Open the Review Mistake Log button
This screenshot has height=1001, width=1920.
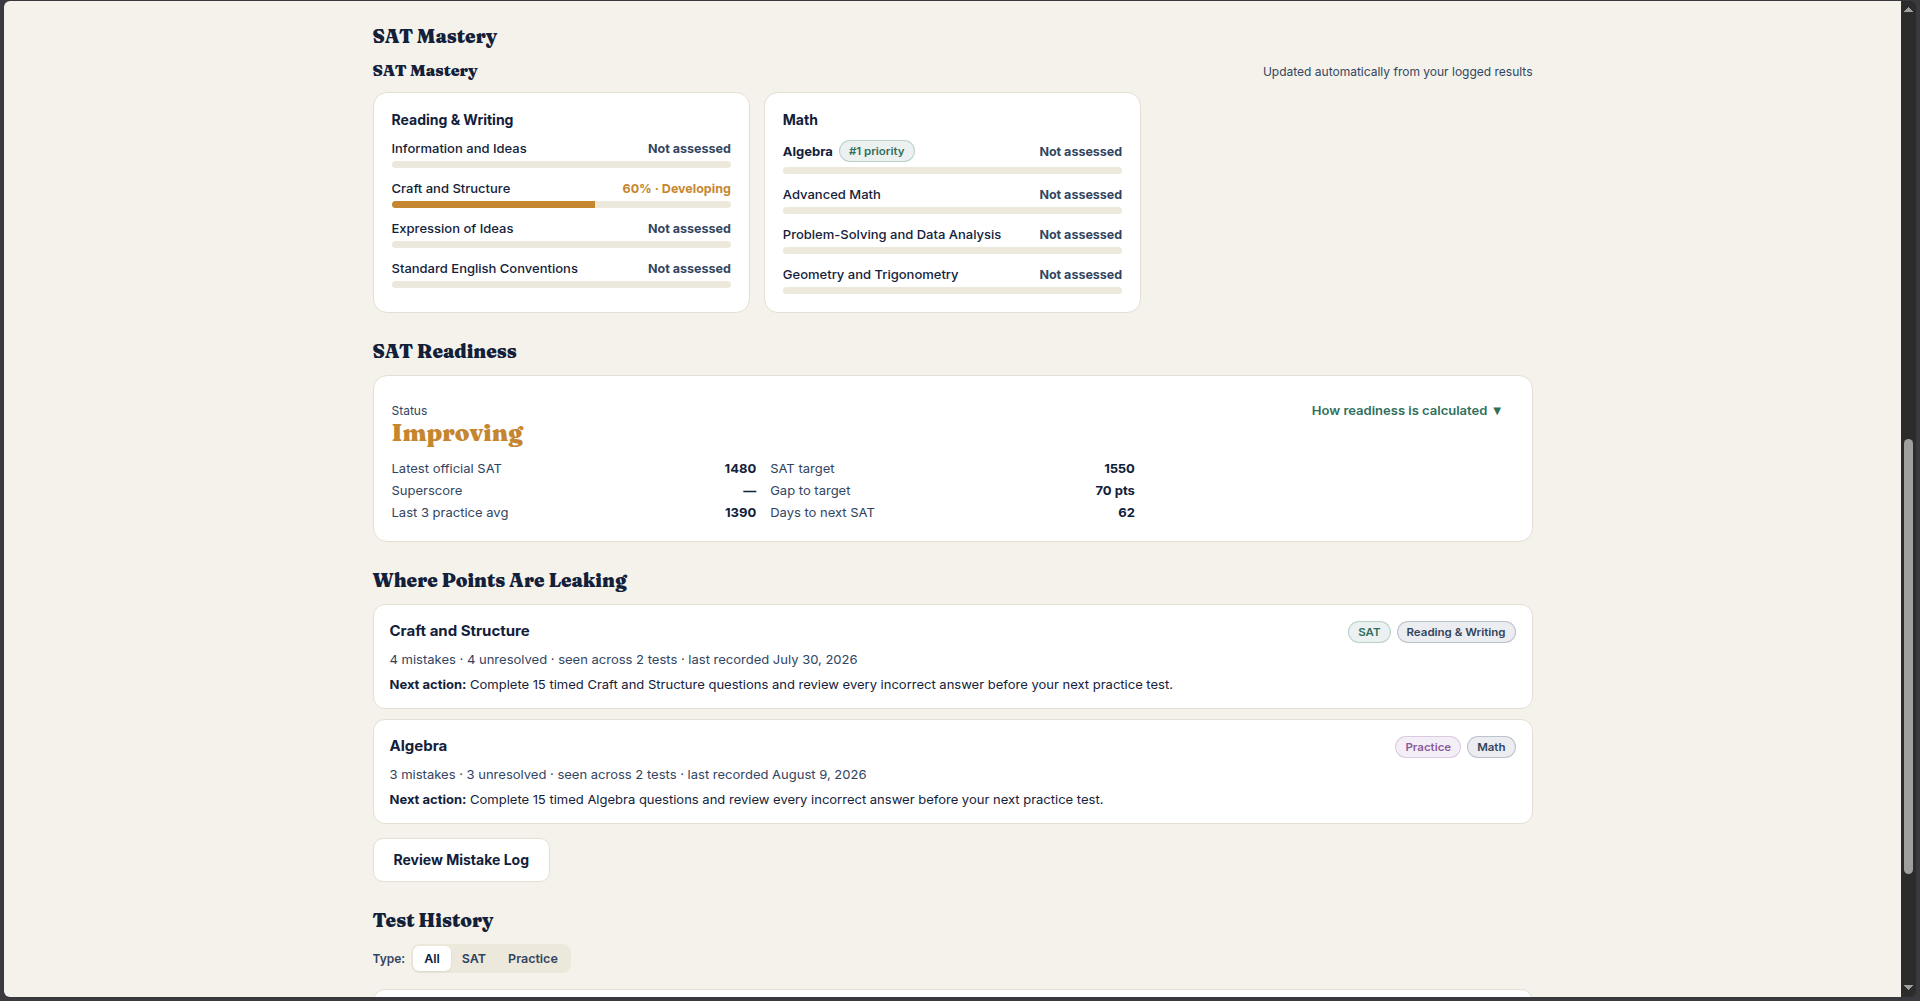461,860
